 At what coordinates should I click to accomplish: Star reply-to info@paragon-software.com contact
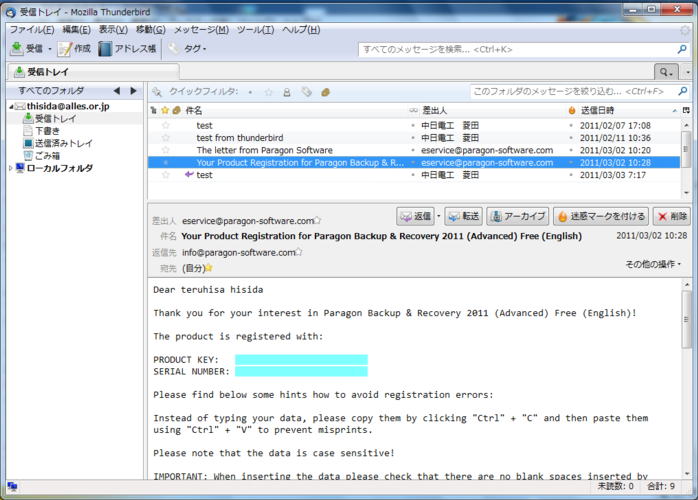299,252
